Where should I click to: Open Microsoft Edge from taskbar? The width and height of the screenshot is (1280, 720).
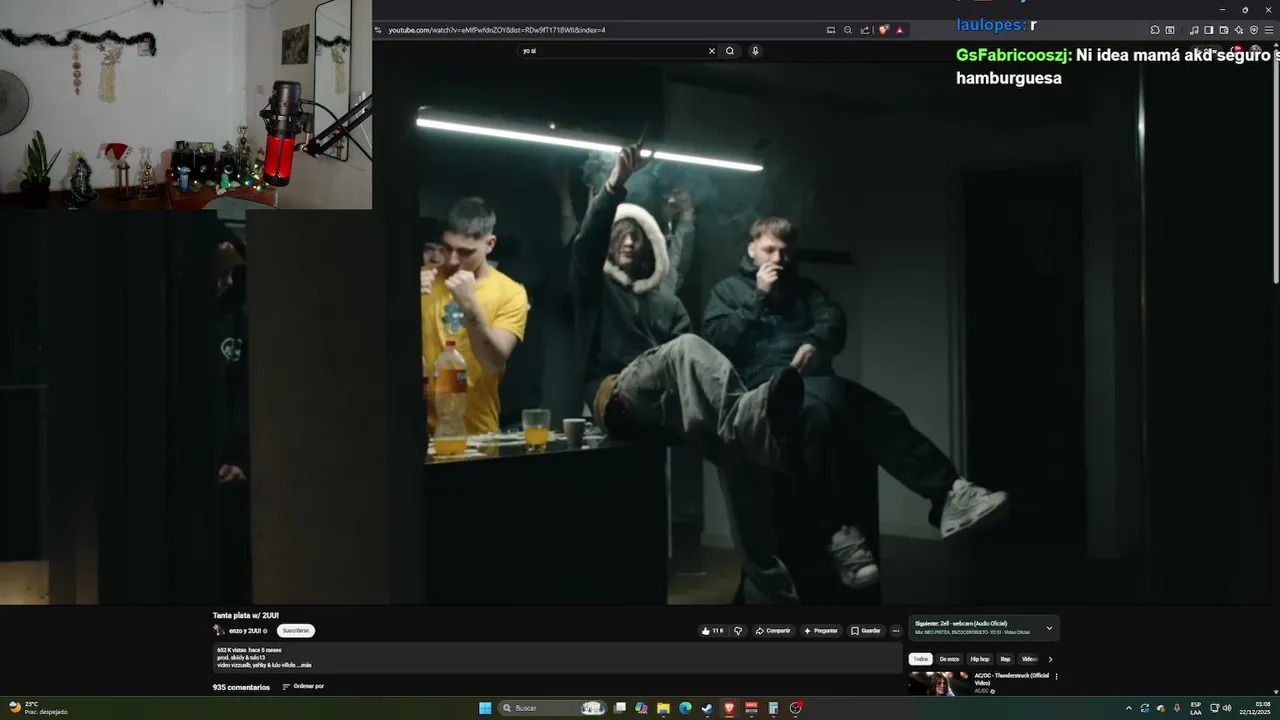[685, 708]
